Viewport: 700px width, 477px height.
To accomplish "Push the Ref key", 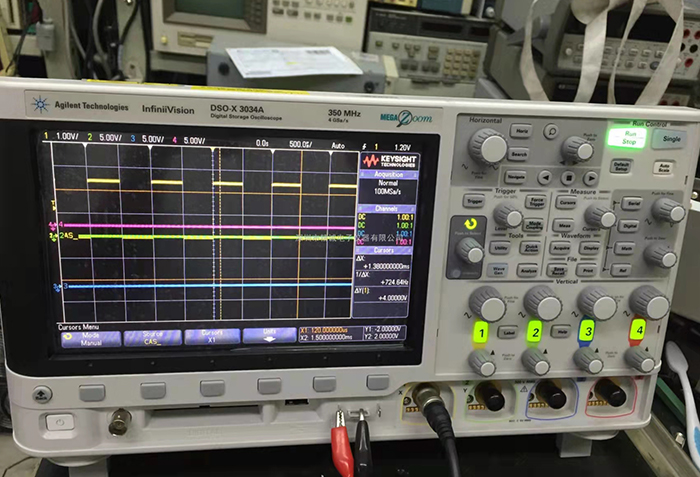I will (621, 270).
